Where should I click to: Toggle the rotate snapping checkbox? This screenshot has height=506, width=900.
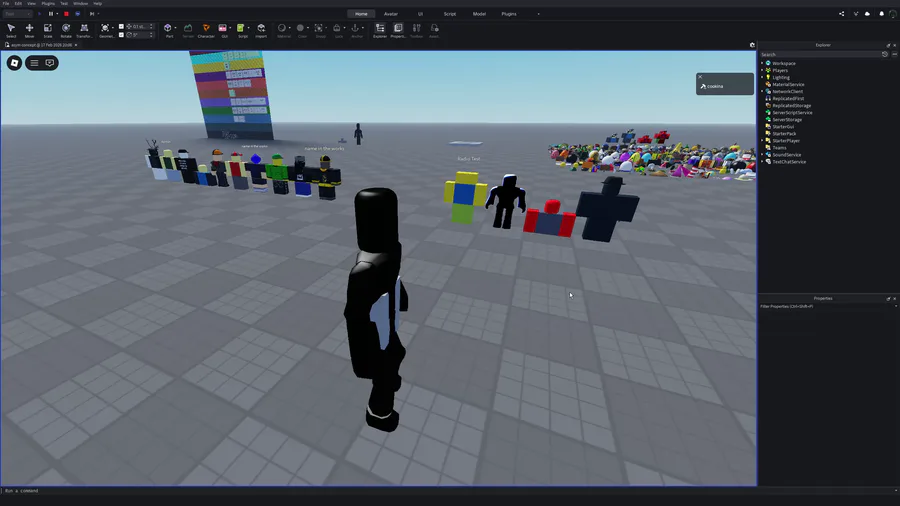pos(121,35)
